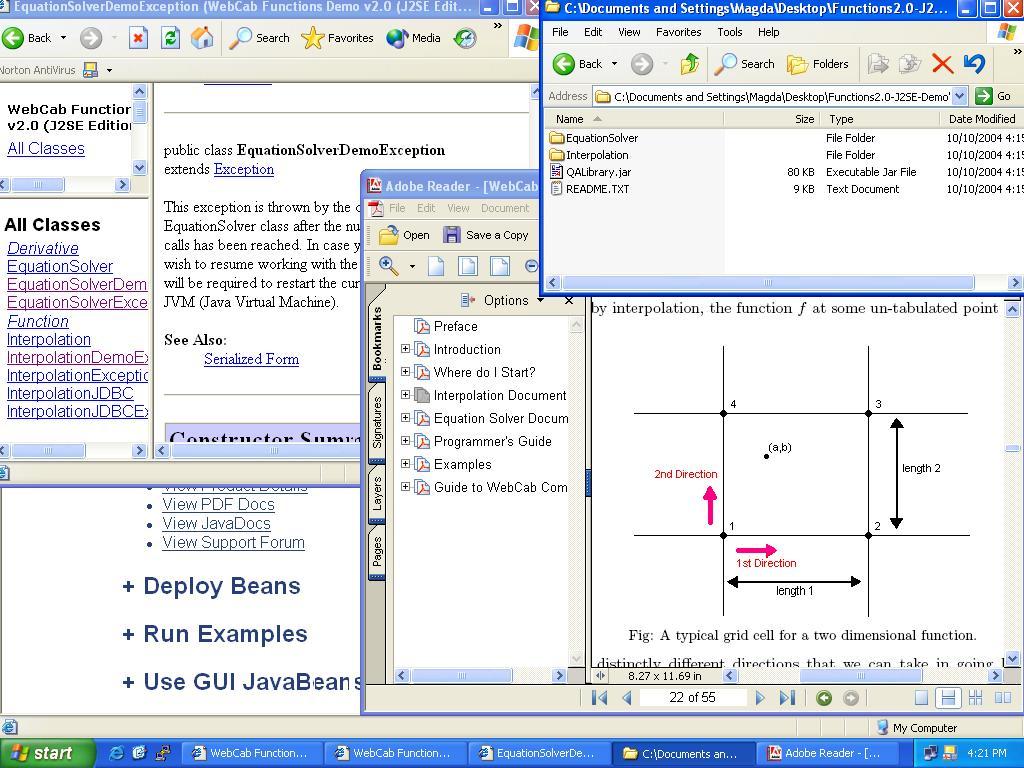Click the View PDF Docs link
Screen dimensions: 1024x768
(218, 505)
